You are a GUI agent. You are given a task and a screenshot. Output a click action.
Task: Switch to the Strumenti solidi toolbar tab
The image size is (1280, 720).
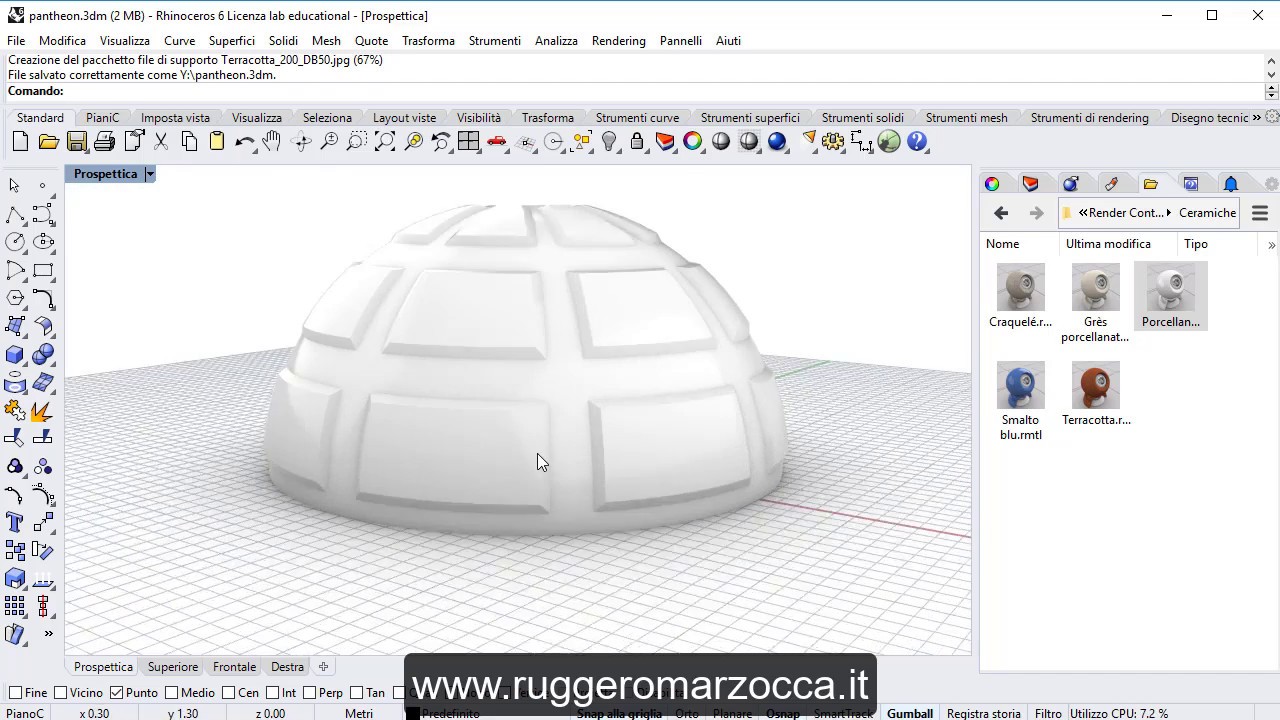pos(862,118)
